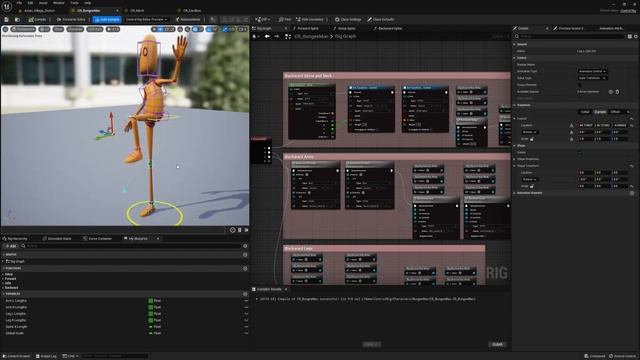Add a new variable with Variables plus icon

pyautogui.click(x=245, y=294)
